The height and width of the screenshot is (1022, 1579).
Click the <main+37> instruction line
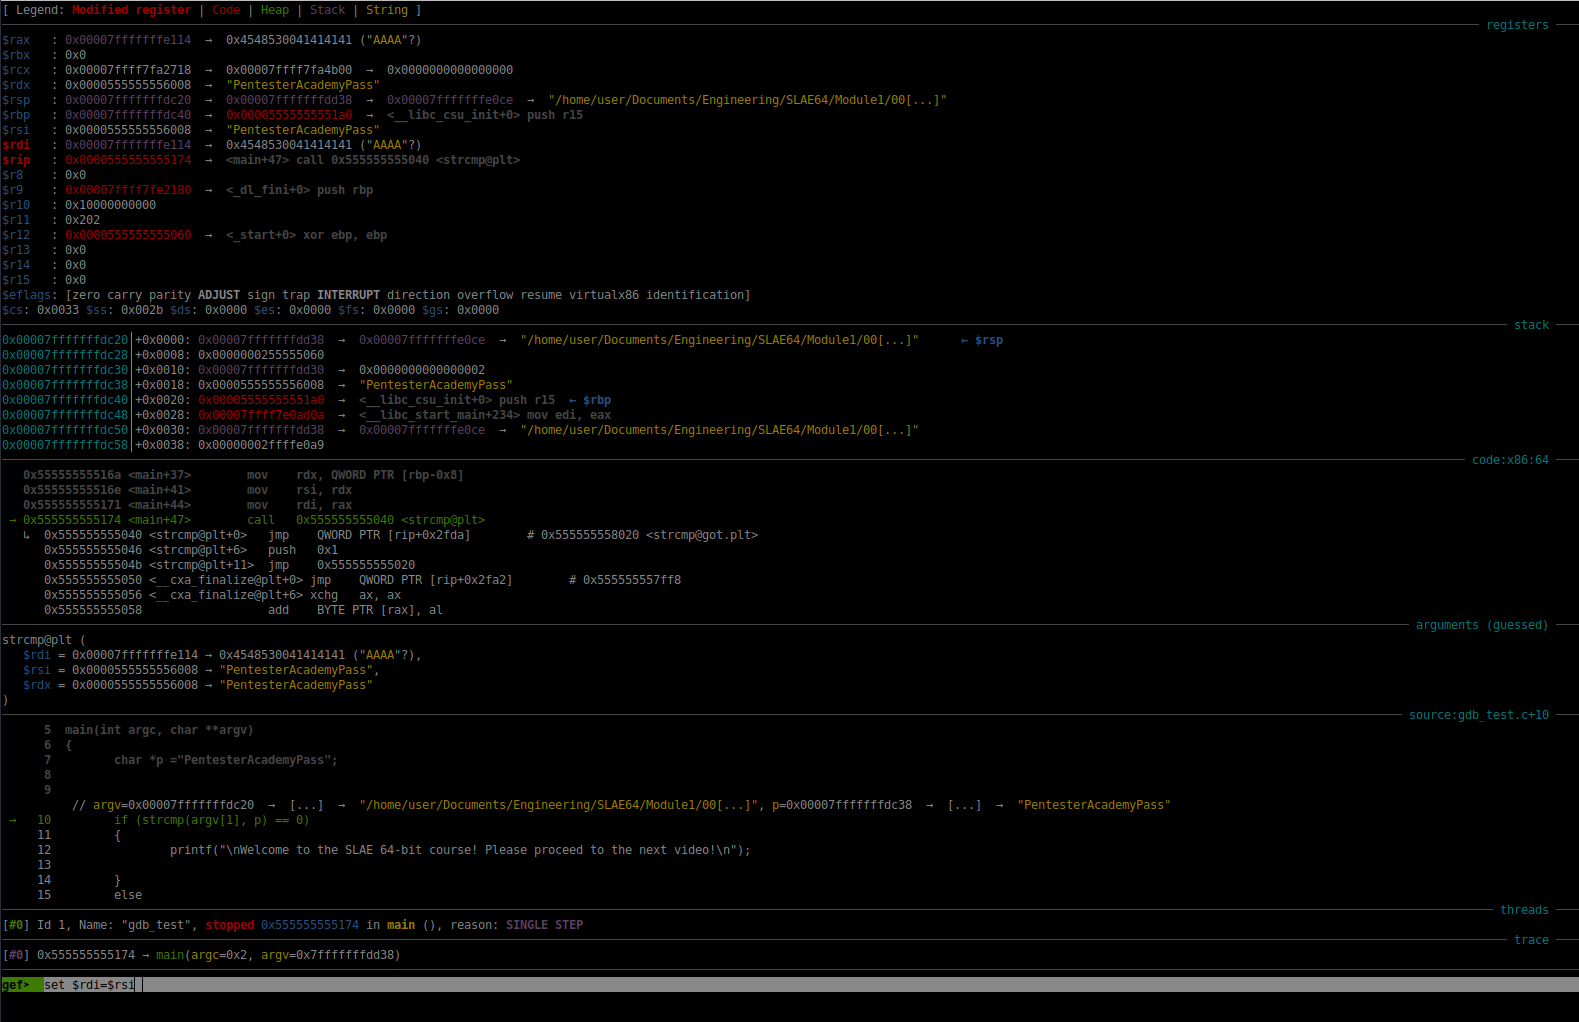click(x=243, y=475)
